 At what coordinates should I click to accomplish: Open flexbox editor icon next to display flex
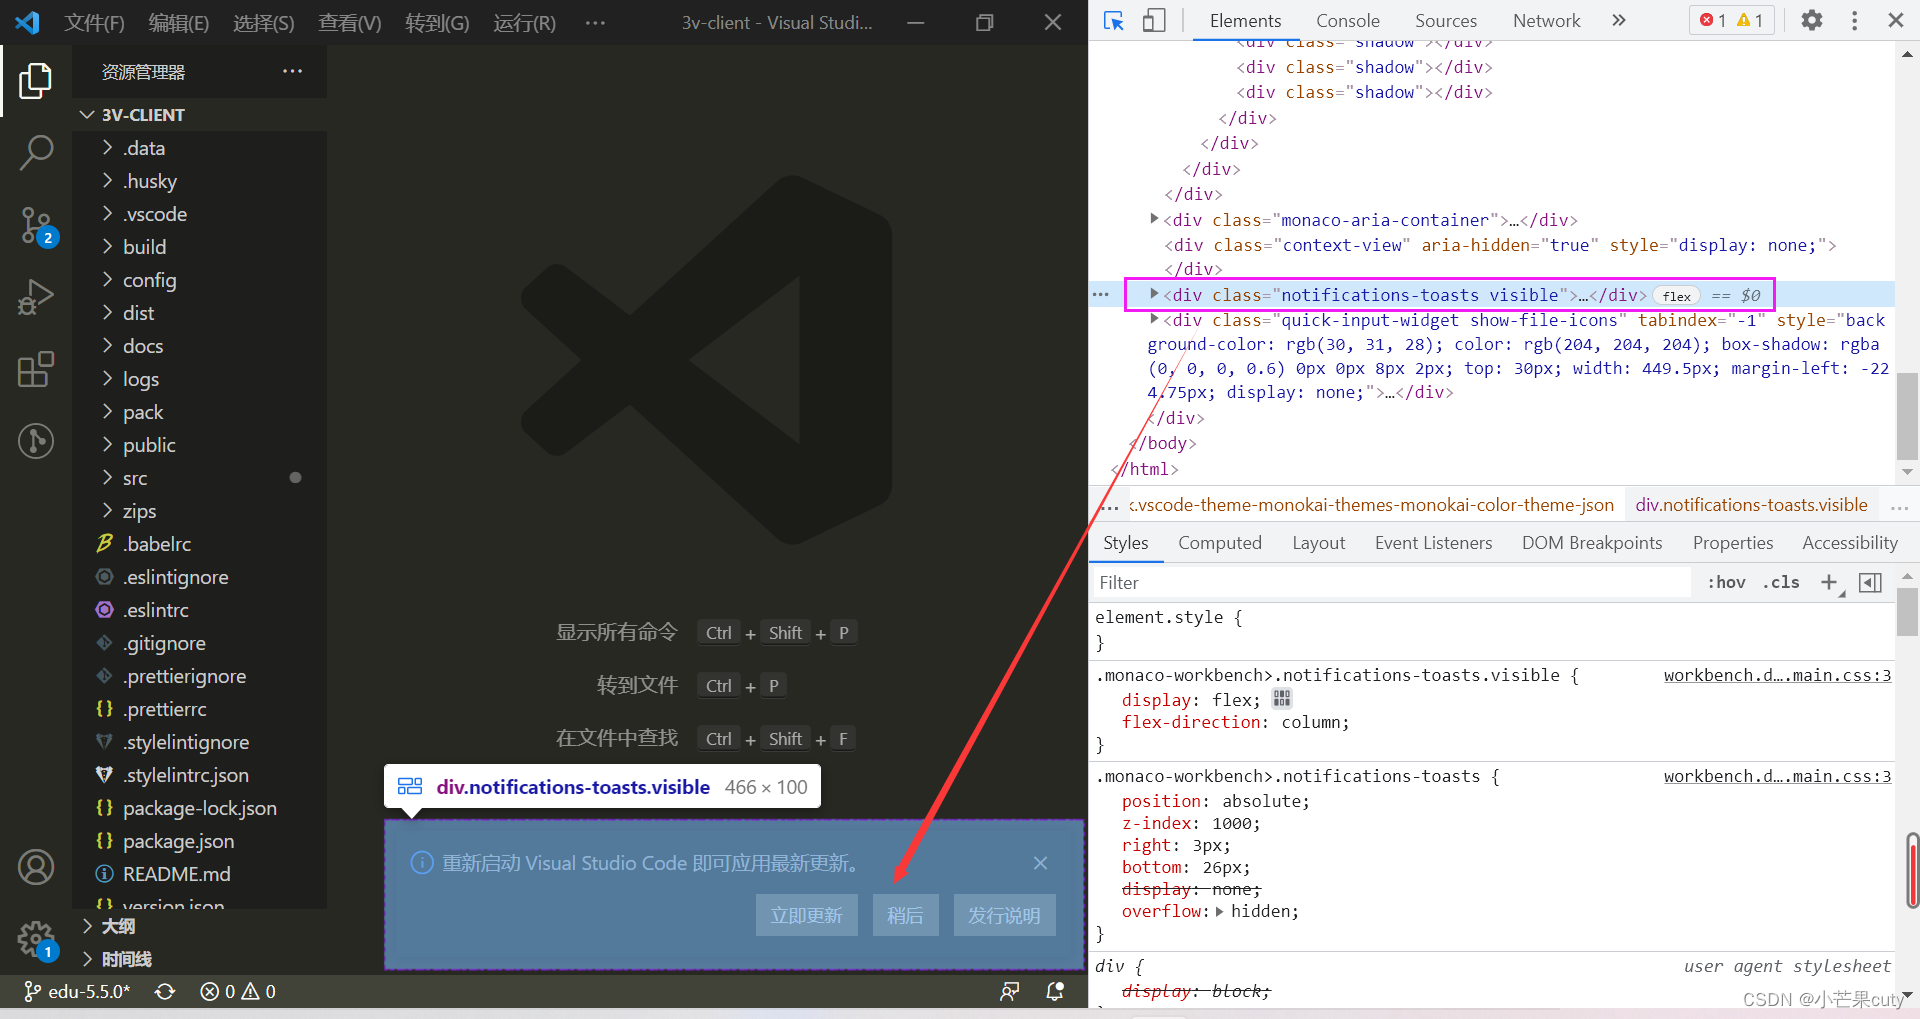[x=1282, y=698]
